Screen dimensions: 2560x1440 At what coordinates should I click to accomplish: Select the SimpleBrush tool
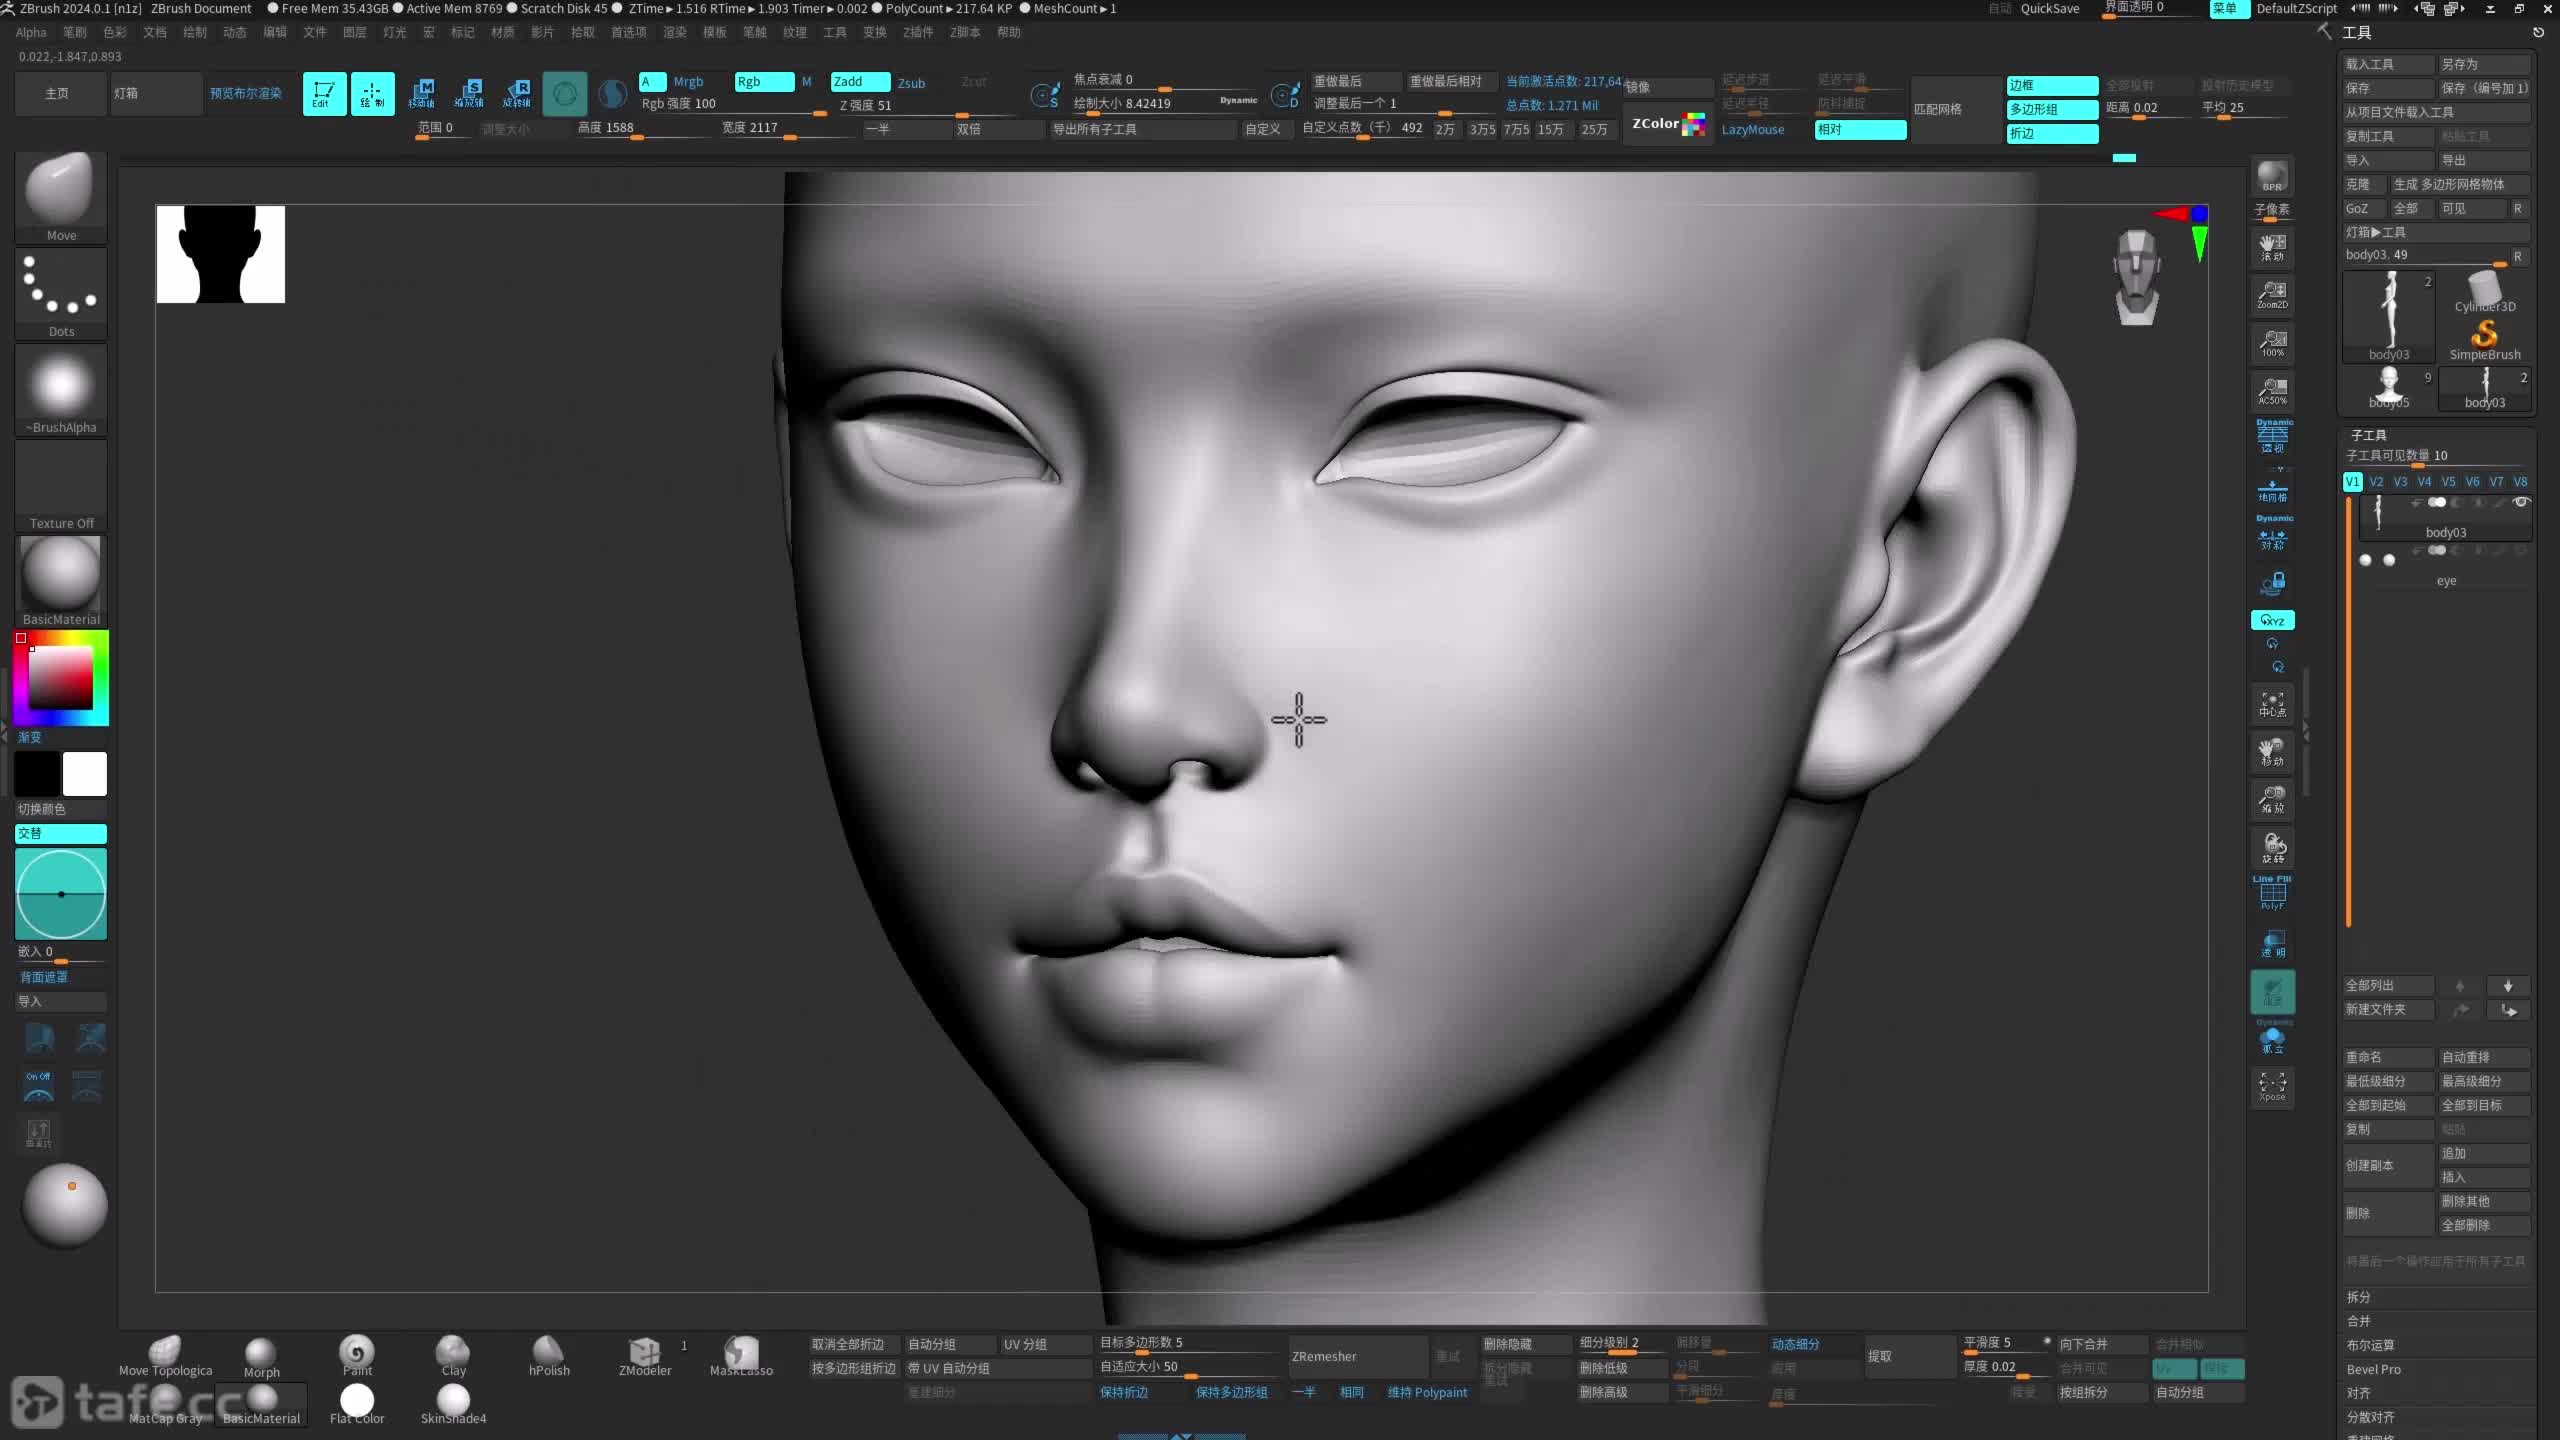(2485, 339)
